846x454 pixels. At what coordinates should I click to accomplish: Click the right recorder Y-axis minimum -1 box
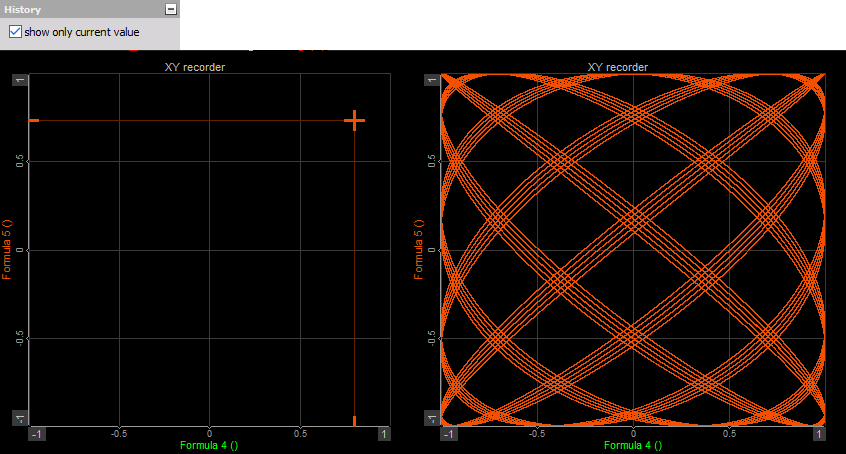click(x=432, y=418)
